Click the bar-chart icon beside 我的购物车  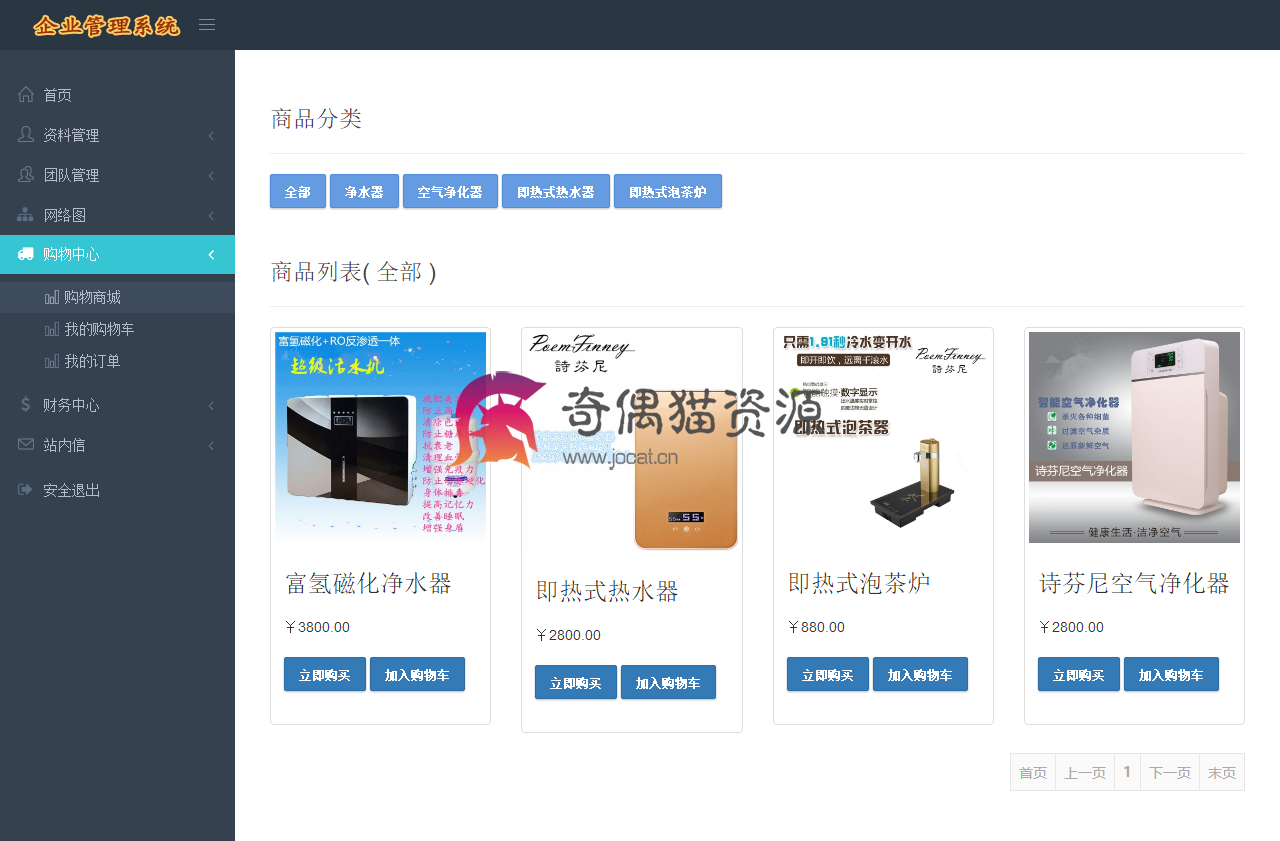pyautogui.click(x=52, y=330)
